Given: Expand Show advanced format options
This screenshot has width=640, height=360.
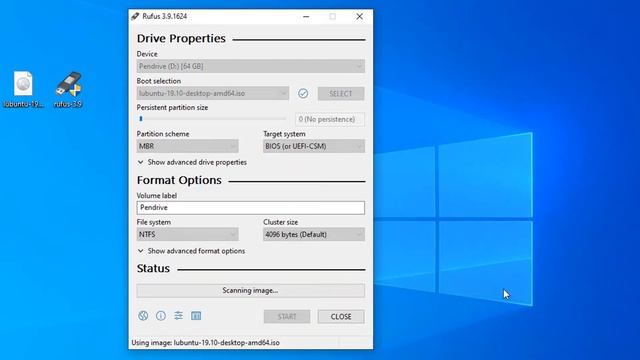Looking at the screenshot, I should [x=191, y=251].
